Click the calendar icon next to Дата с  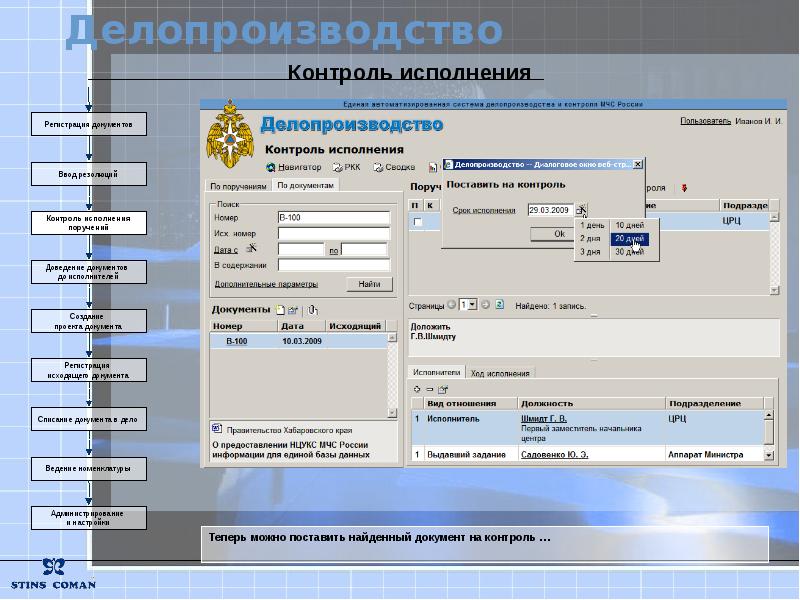pos(251,249)
